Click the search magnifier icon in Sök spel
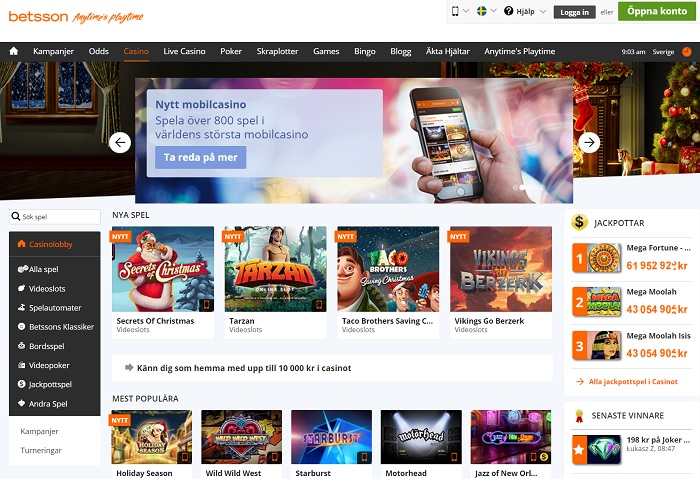 [x=16, y=217]
